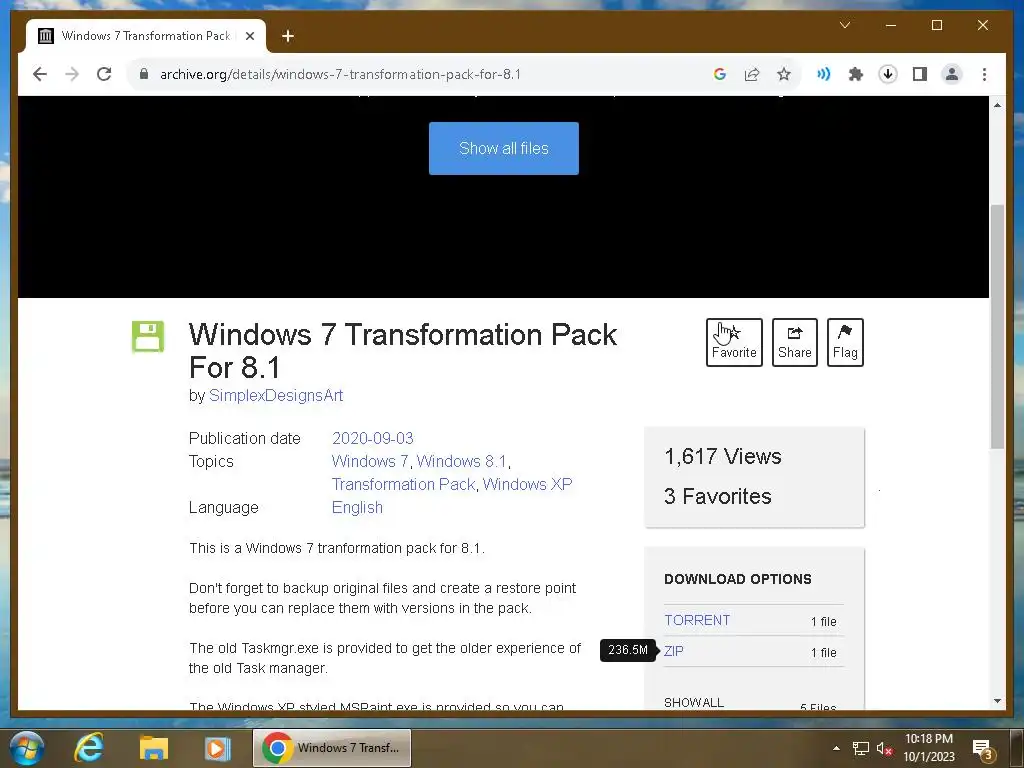
Task: Open the Windows XP topic link
Action: (x=527, y=484)
